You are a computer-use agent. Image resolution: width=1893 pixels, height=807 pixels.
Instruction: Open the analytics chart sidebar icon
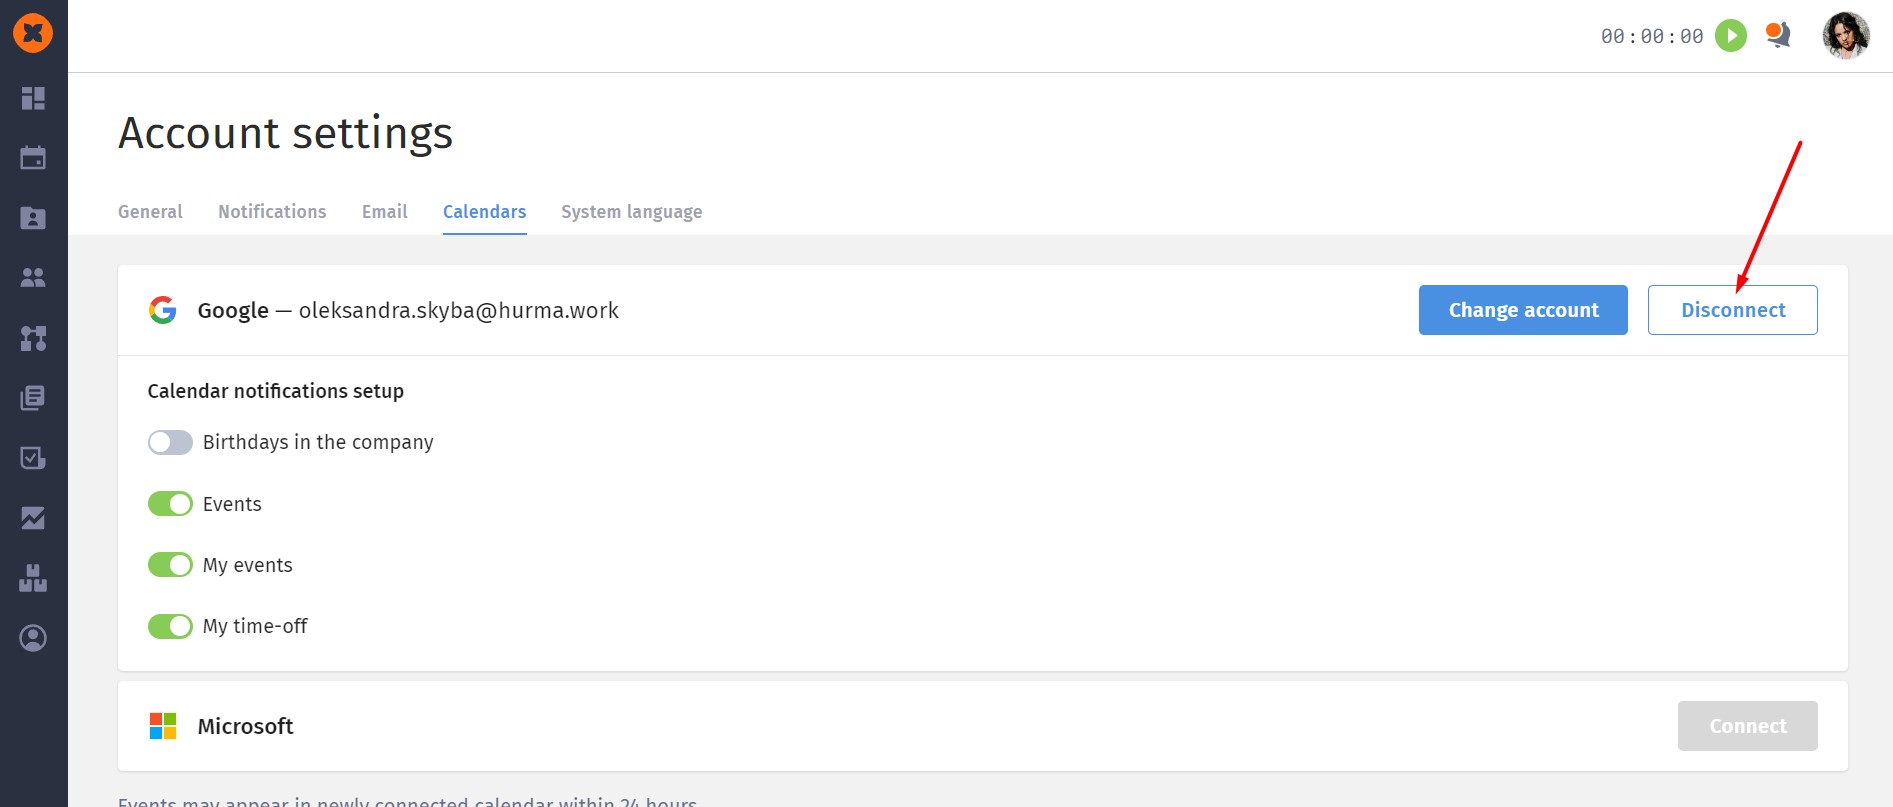(33, 518)
